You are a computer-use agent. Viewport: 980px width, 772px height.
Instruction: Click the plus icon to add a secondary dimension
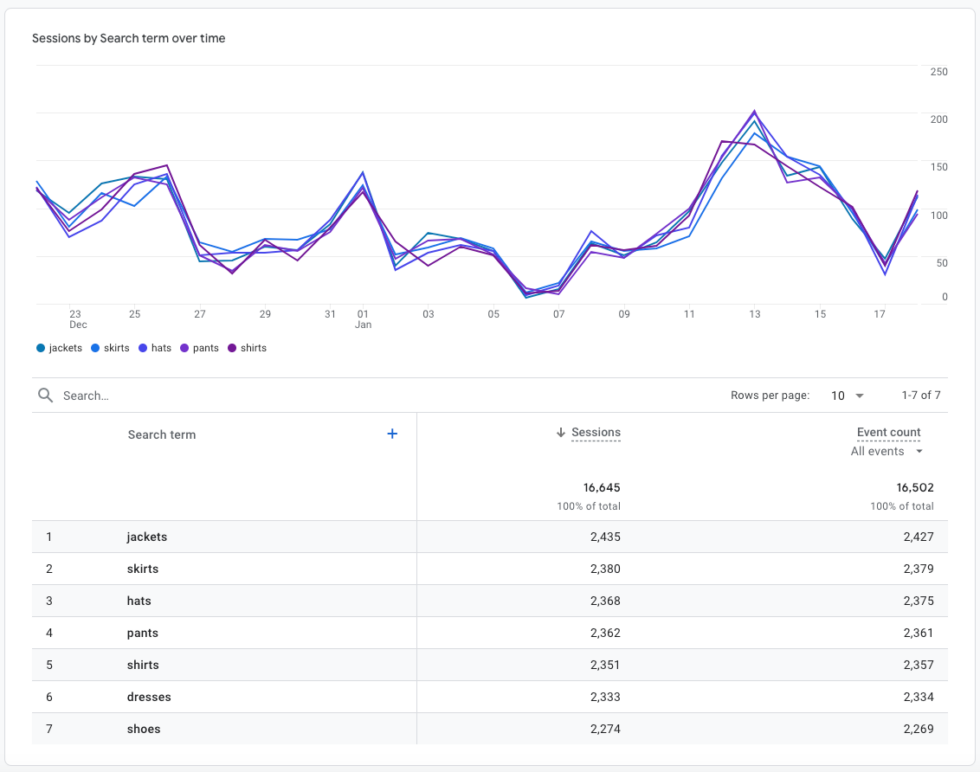coord(392,433)
